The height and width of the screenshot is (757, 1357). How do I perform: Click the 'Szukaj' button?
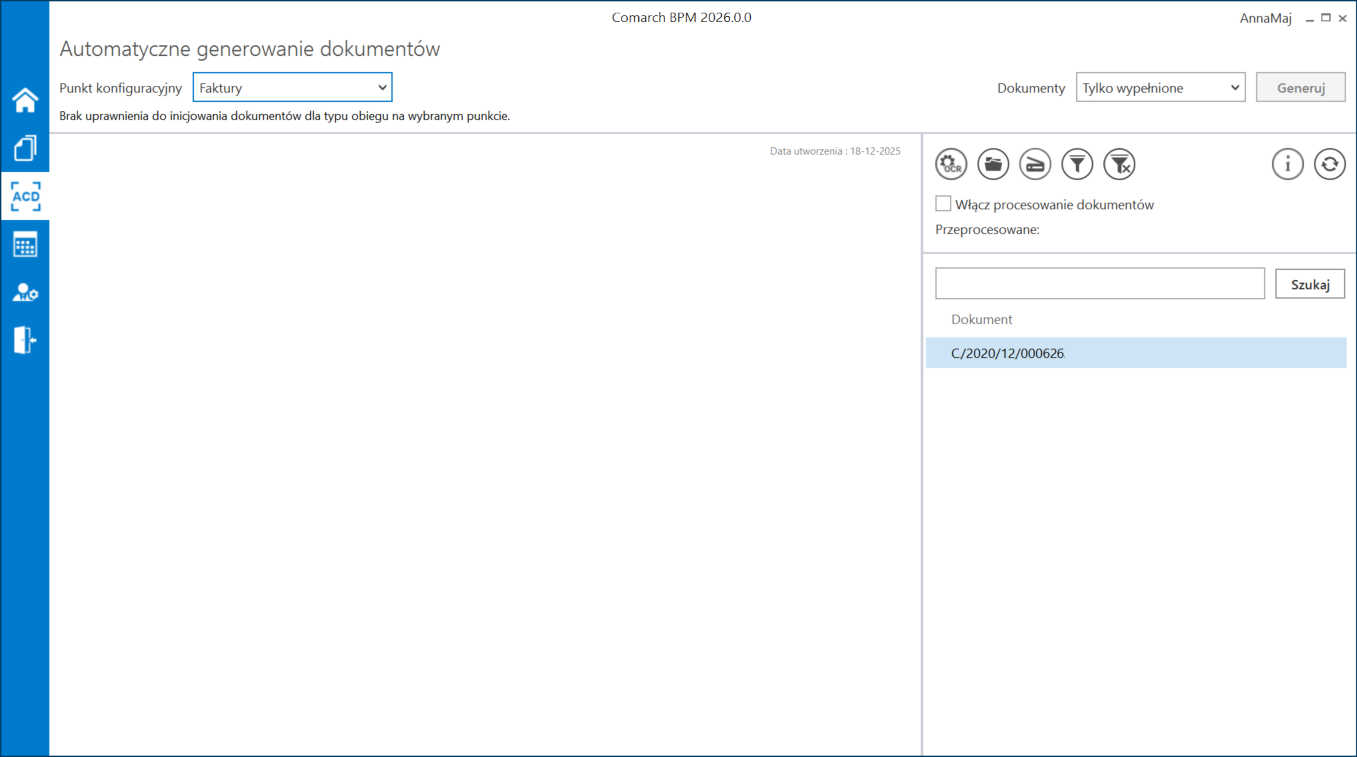click(1310, 284)
